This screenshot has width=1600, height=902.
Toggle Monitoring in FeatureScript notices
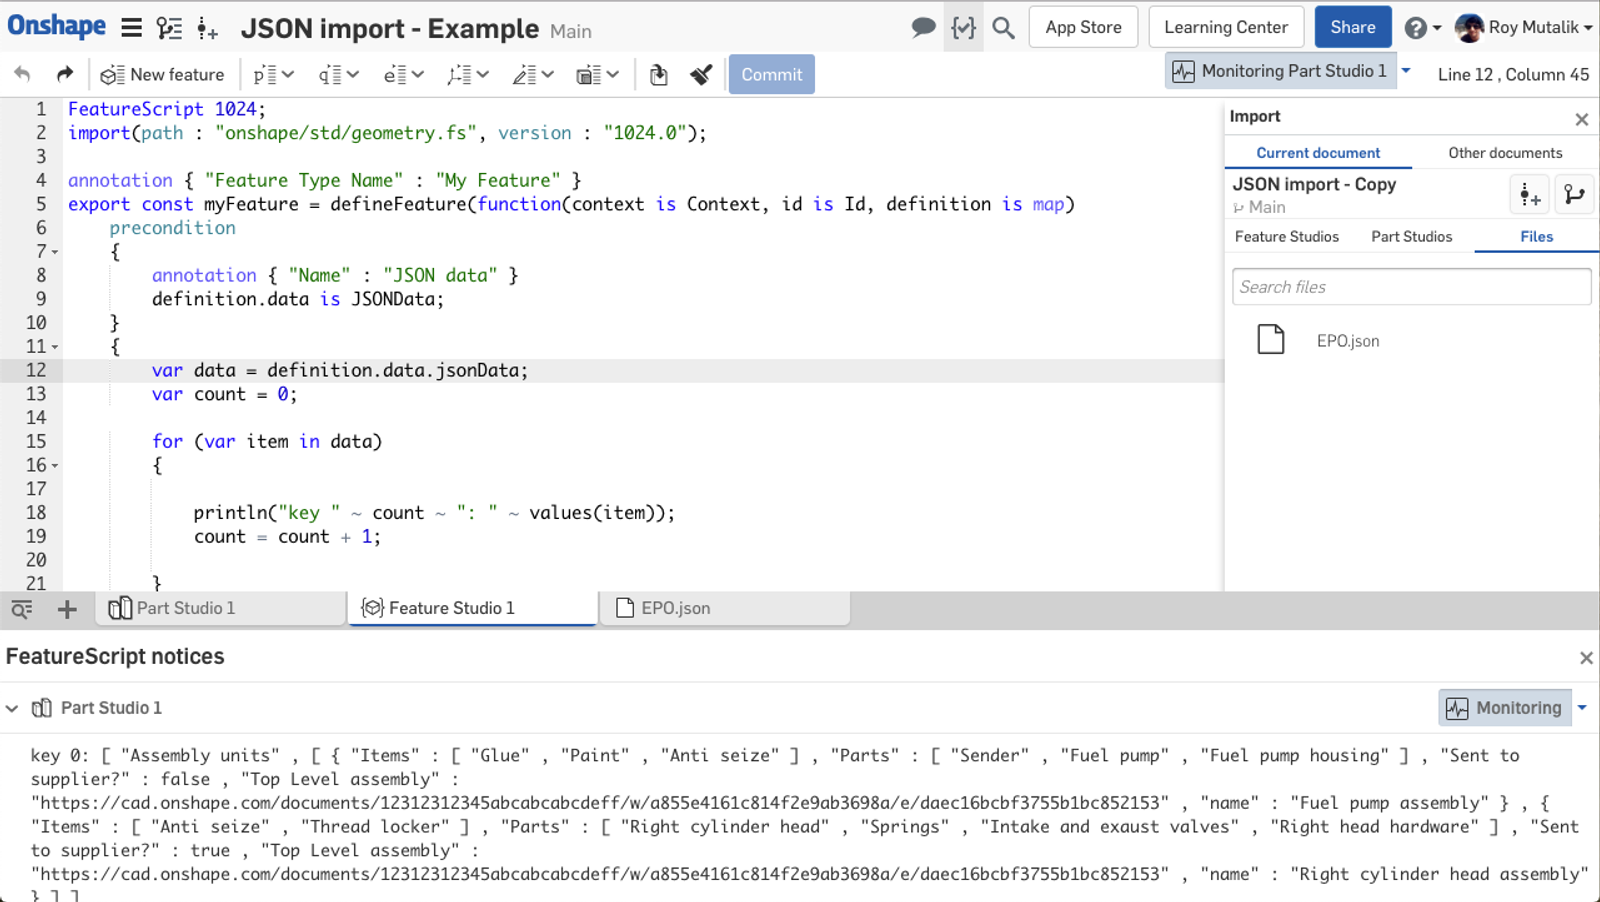tap(1505, 708)
